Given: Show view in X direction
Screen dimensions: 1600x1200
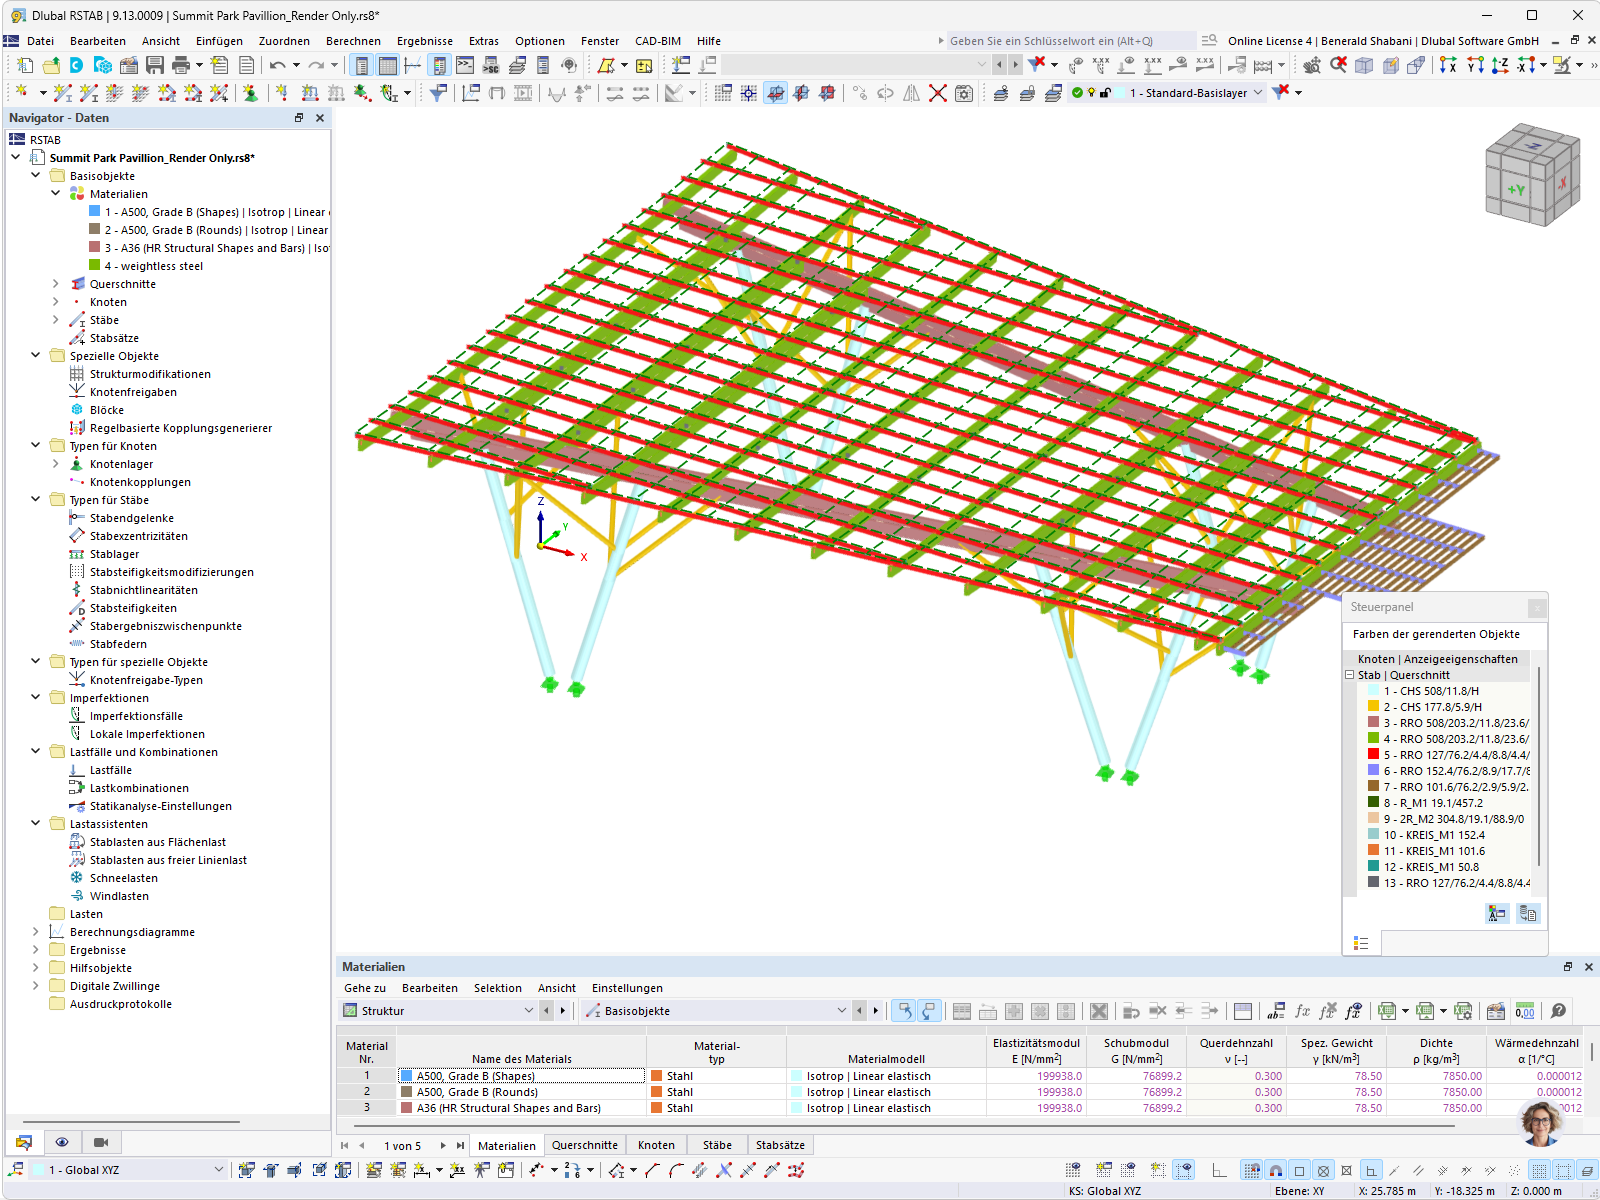Looking at the screenshot, I should point(1448,65).
